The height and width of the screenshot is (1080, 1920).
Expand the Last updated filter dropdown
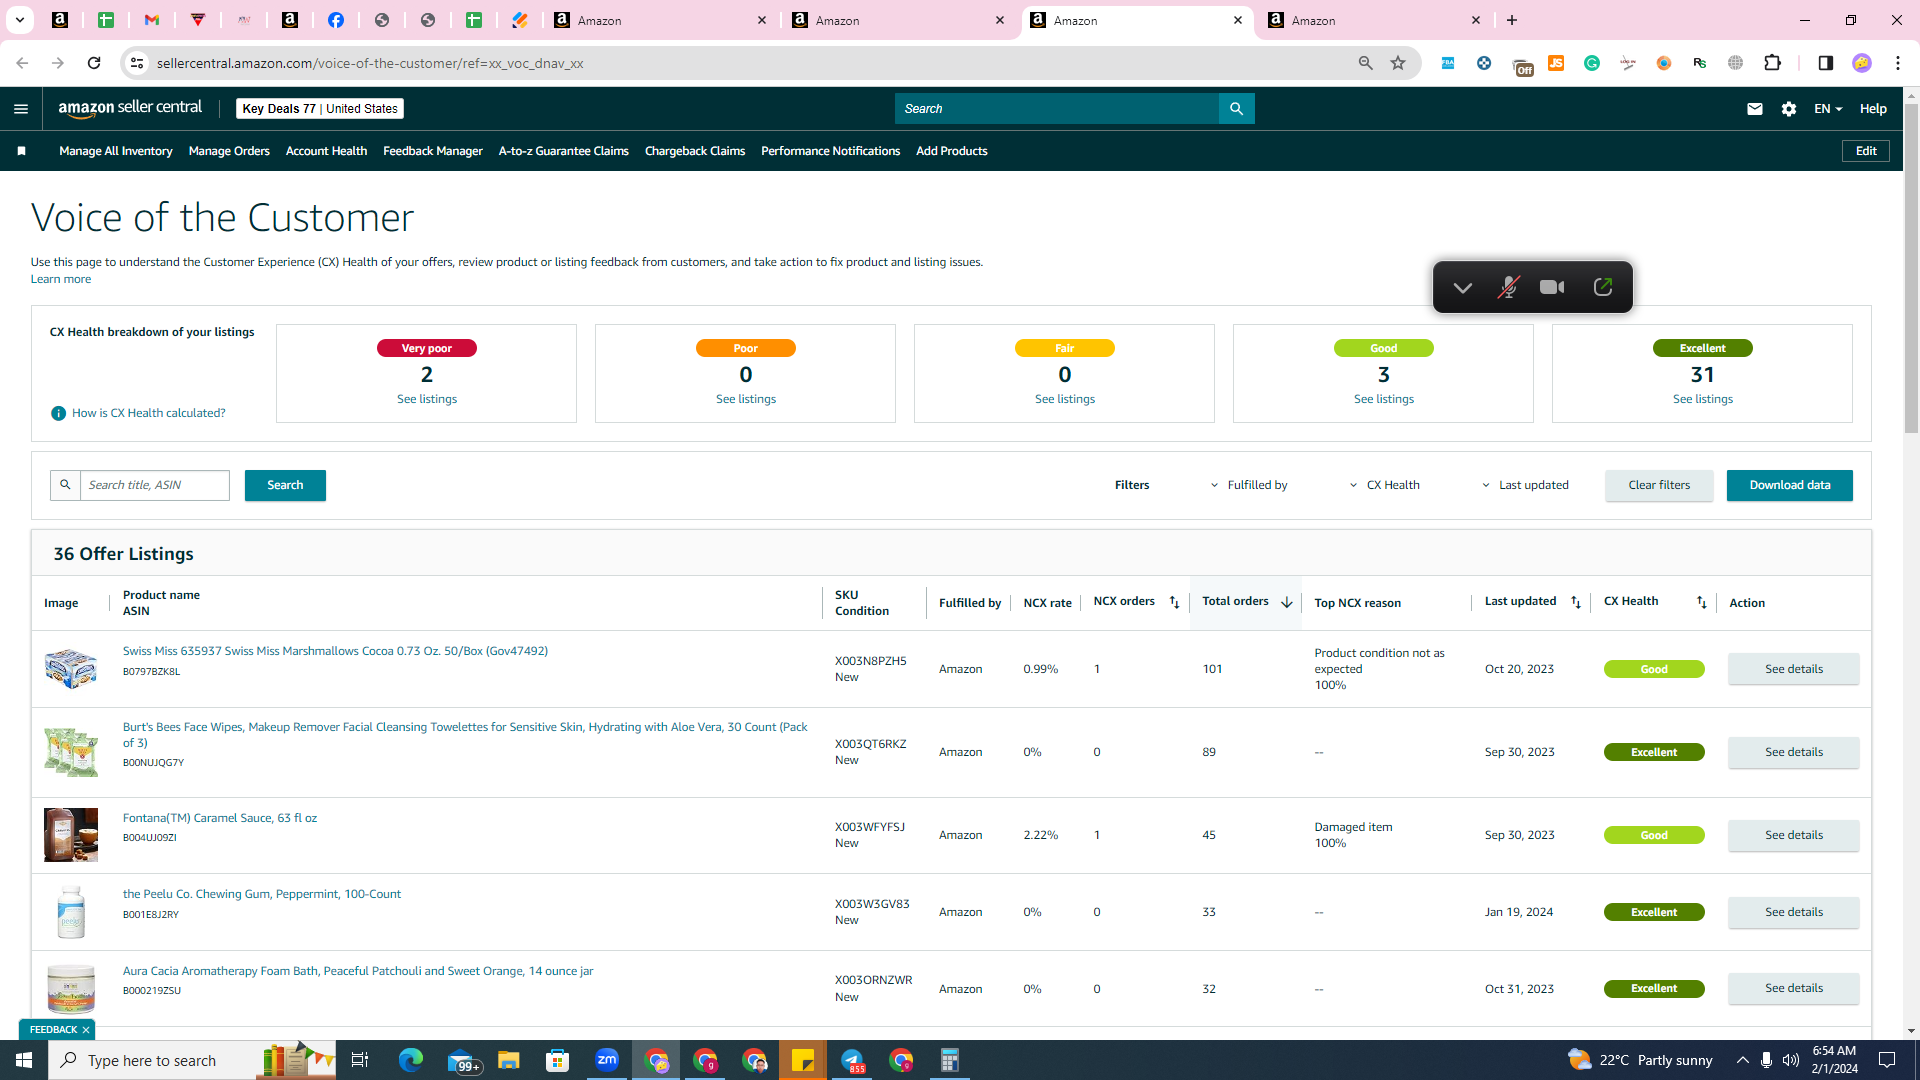(1526, 485)
